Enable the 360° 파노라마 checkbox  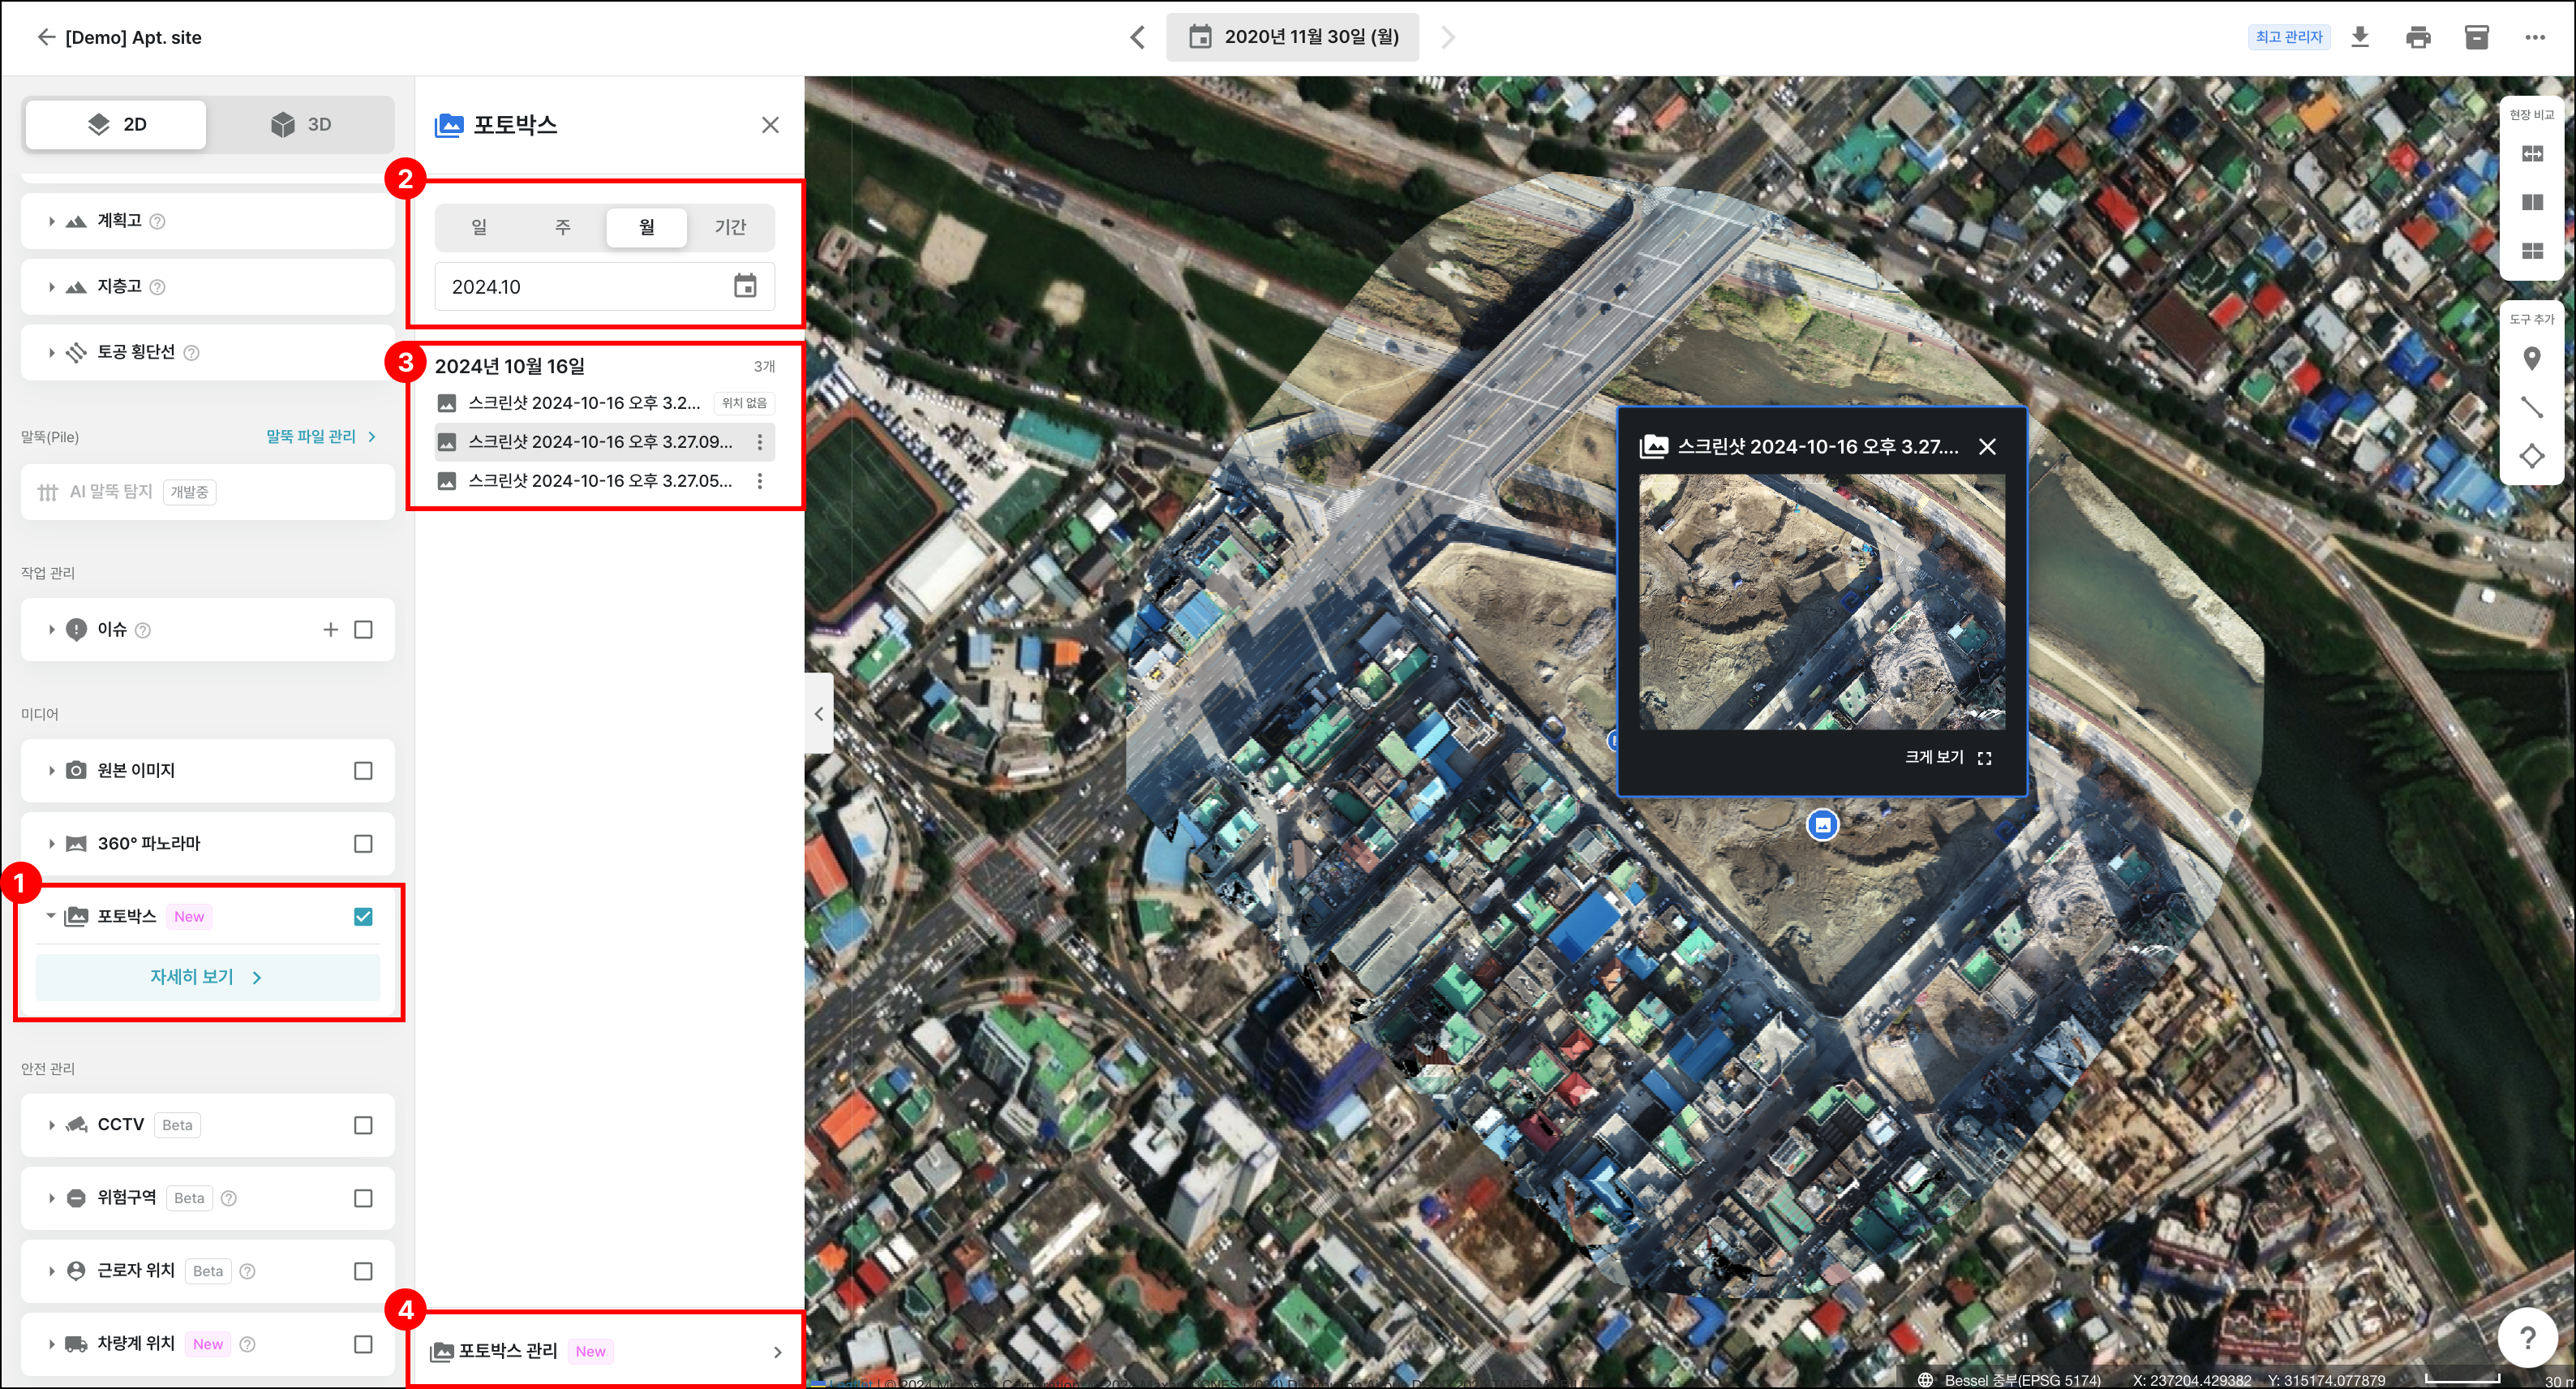click(x=363, y=844)
